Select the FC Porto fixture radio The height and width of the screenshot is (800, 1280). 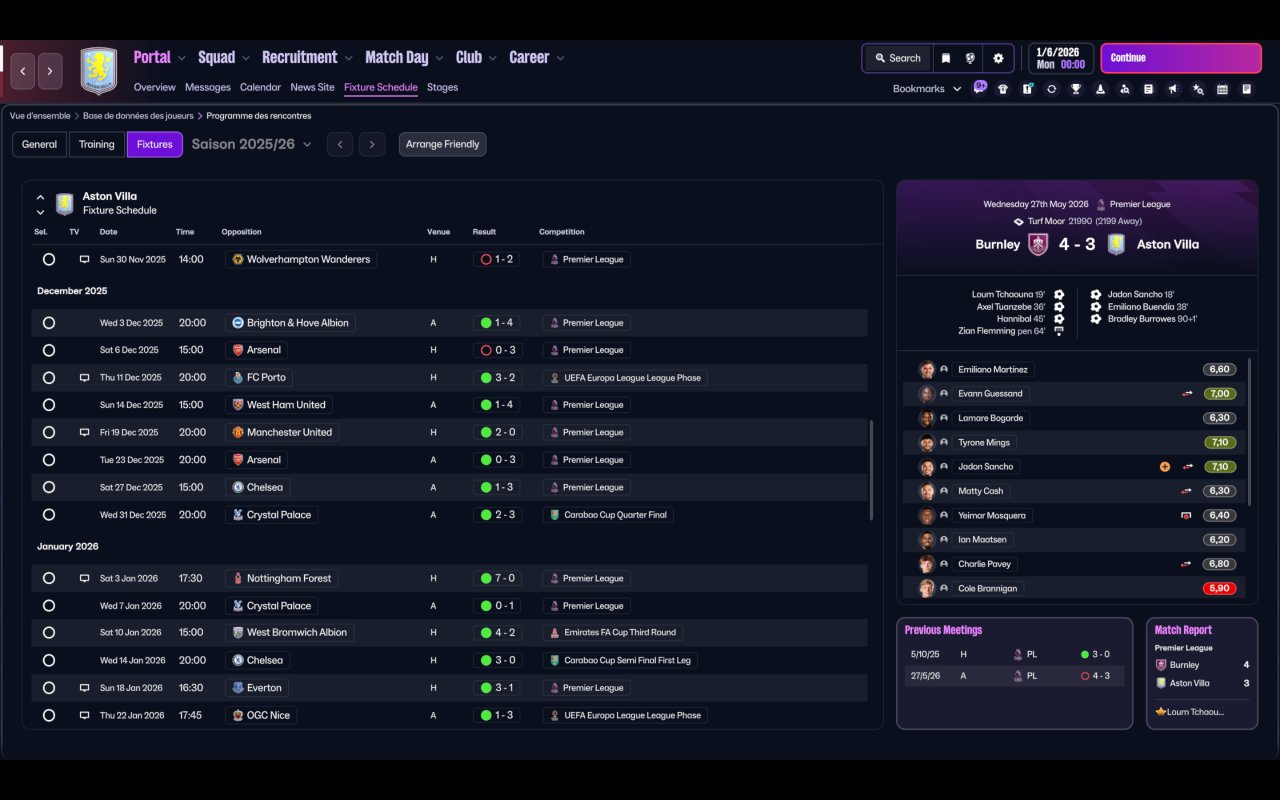click(48, 378)
